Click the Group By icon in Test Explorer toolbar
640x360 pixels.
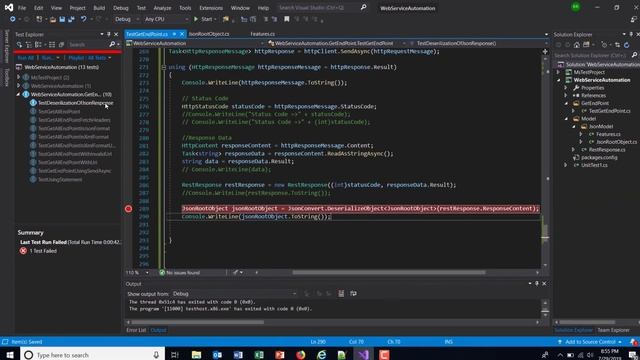click(x=38, y=44)
